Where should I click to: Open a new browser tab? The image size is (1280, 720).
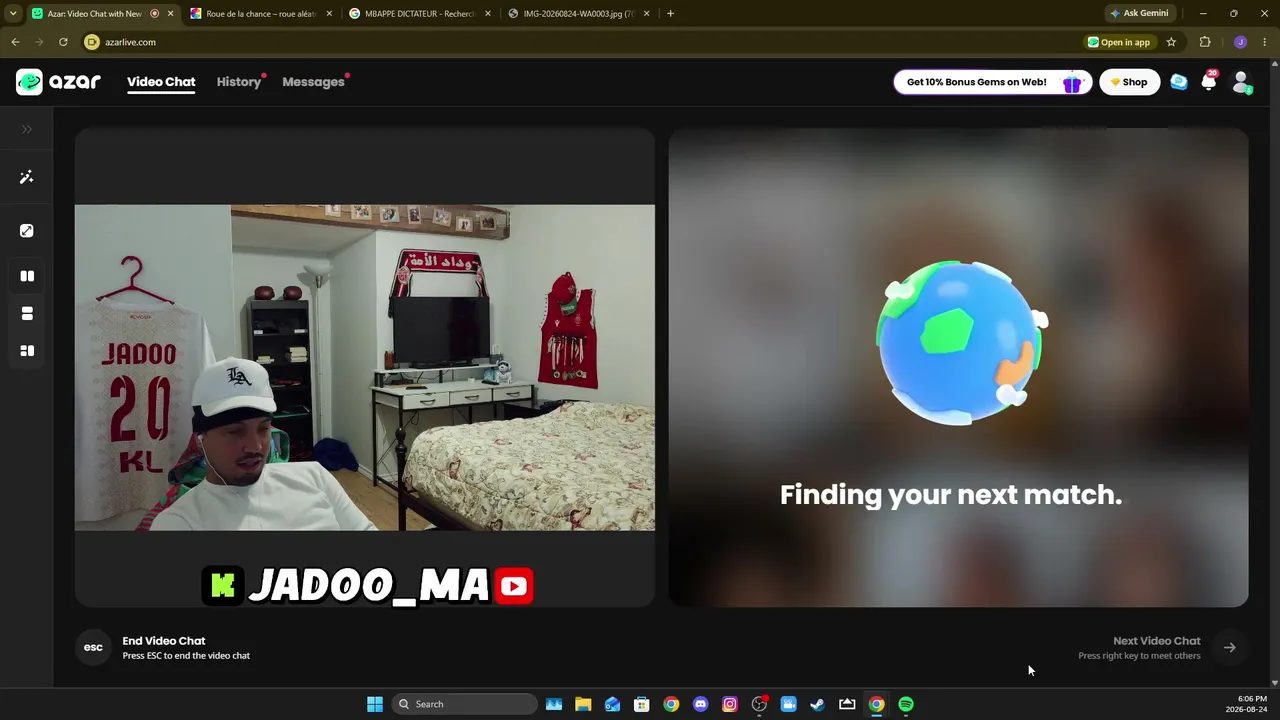tap(670, 14)
